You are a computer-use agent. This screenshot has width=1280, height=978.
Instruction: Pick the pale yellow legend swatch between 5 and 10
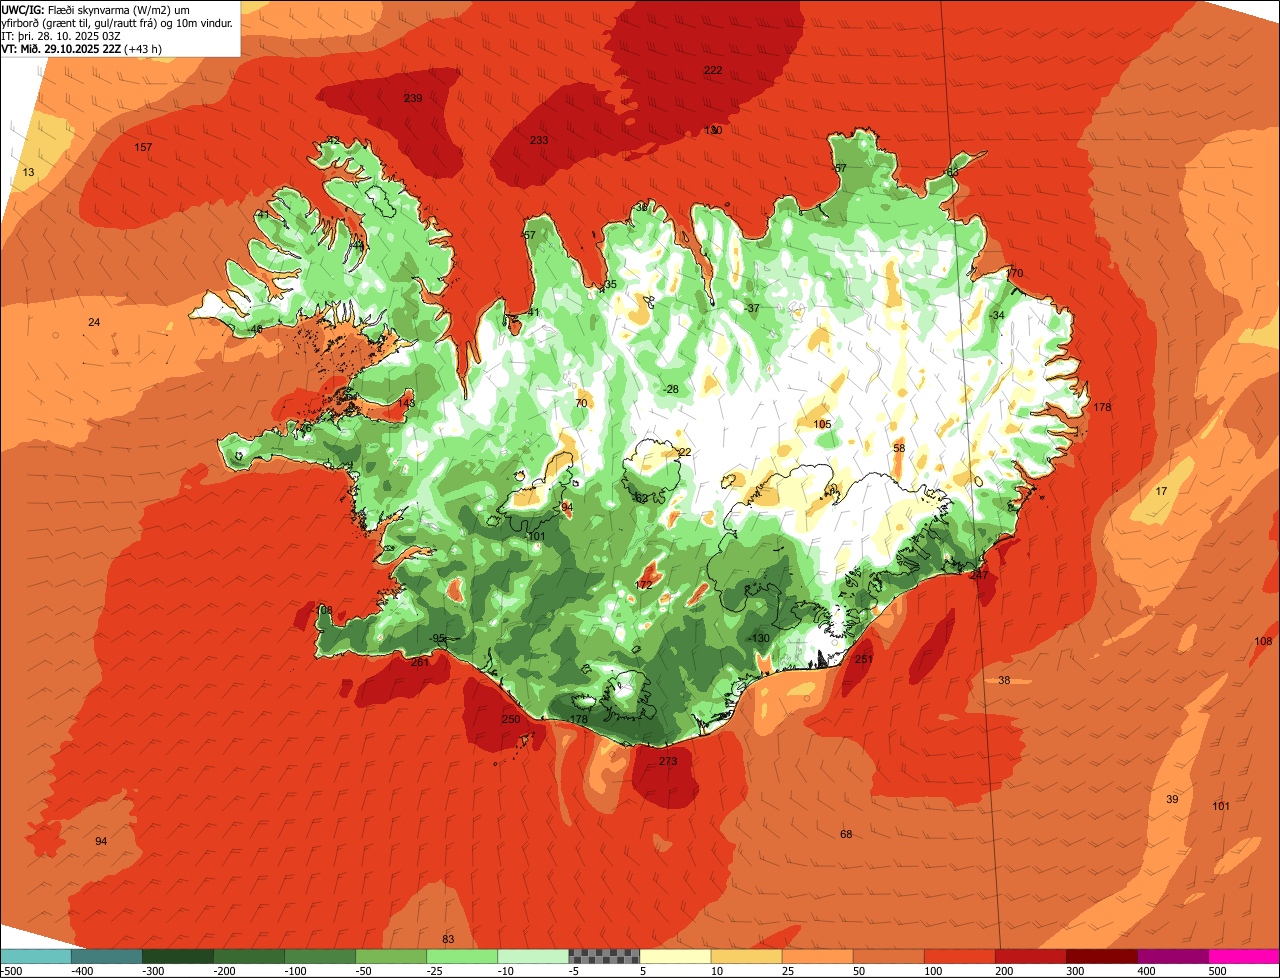(x=675, y=956)
